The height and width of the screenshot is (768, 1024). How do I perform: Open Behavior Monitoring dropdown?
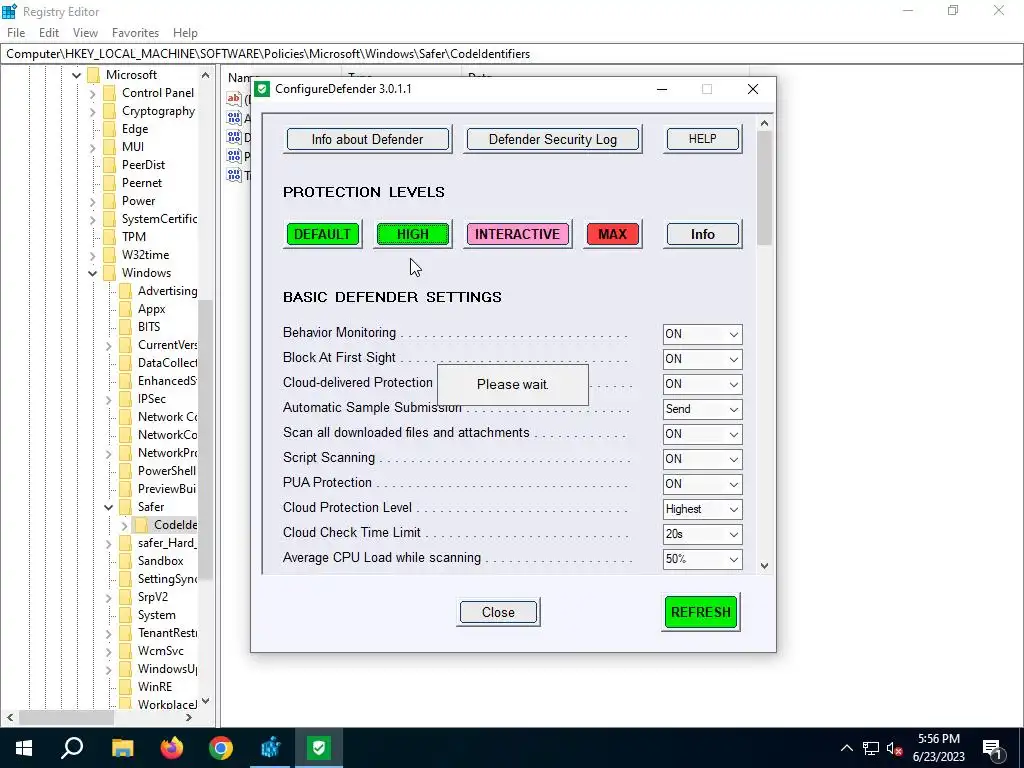[x=702, y=334]
